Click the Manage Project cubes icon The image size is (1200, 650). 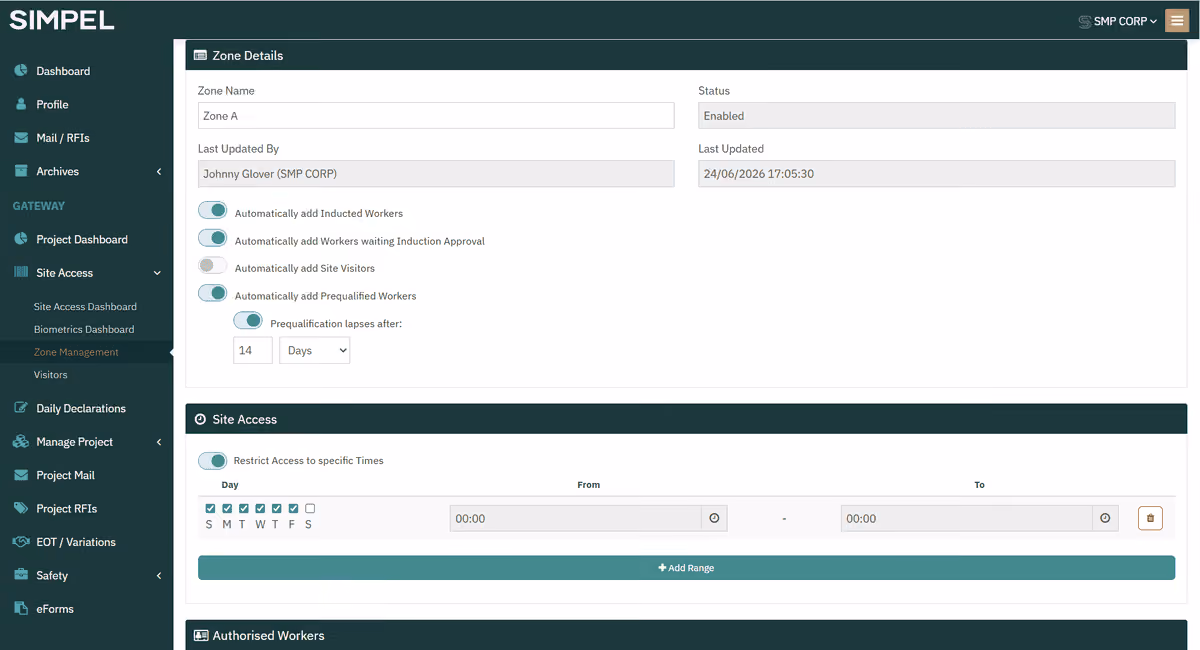pyautogui.click(x=20, y=441)
